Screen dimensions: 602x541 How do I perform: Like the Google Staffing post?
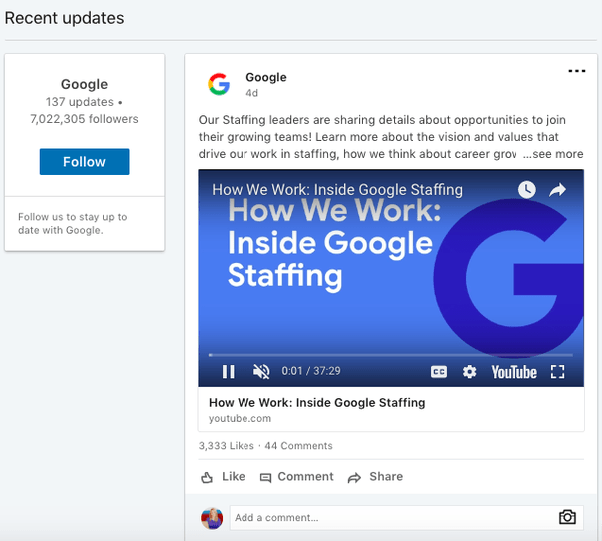click(223, 477)
